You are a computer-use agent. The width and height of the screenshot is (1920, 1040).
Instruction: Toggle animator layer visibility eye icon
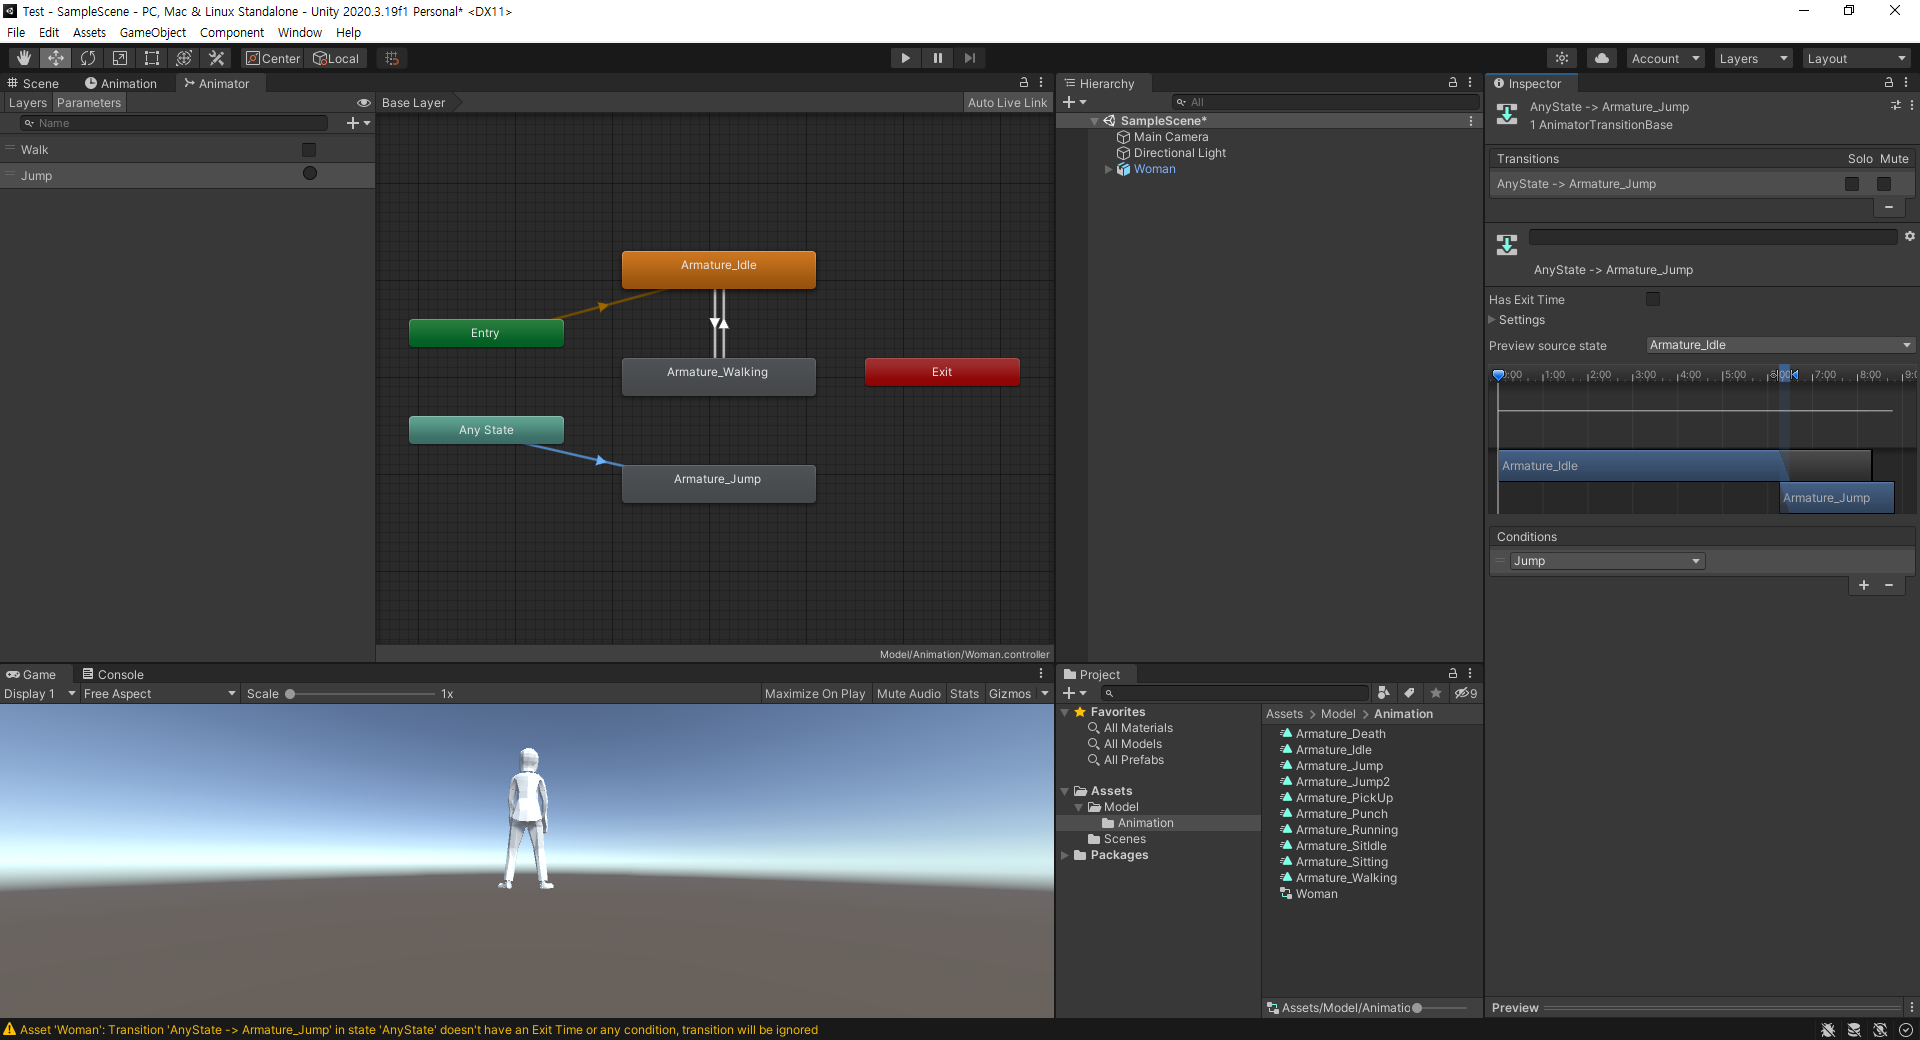[x=364, y=103]
